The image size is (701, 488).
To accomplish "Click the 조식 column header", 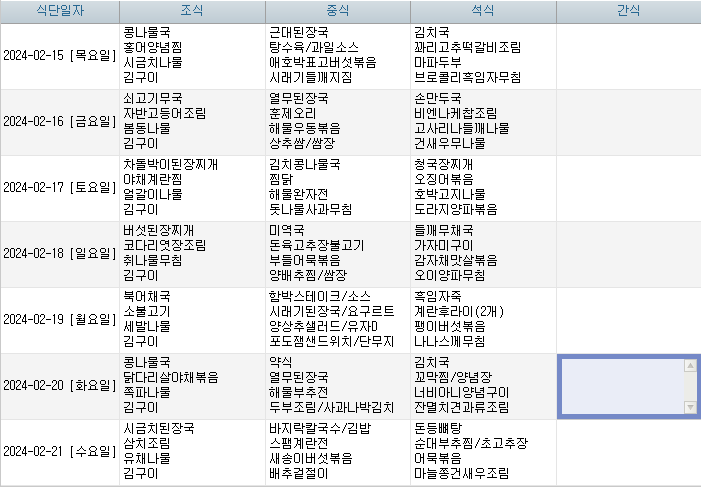I will pyautogui.click(x=192, y=11).
